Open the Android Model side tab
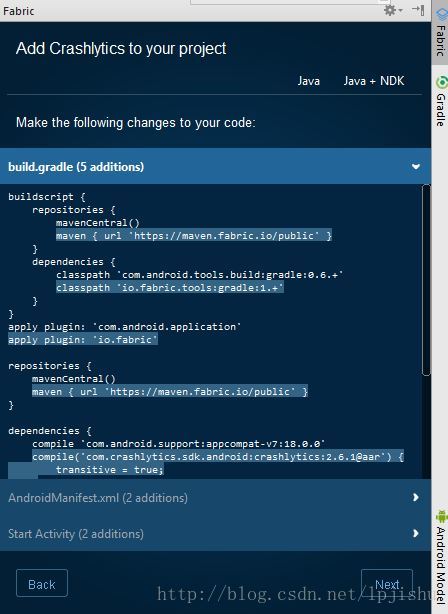Image resolution: width=448 pixels, height=614 pixels. pyautogui.click(x=440, y=556)
